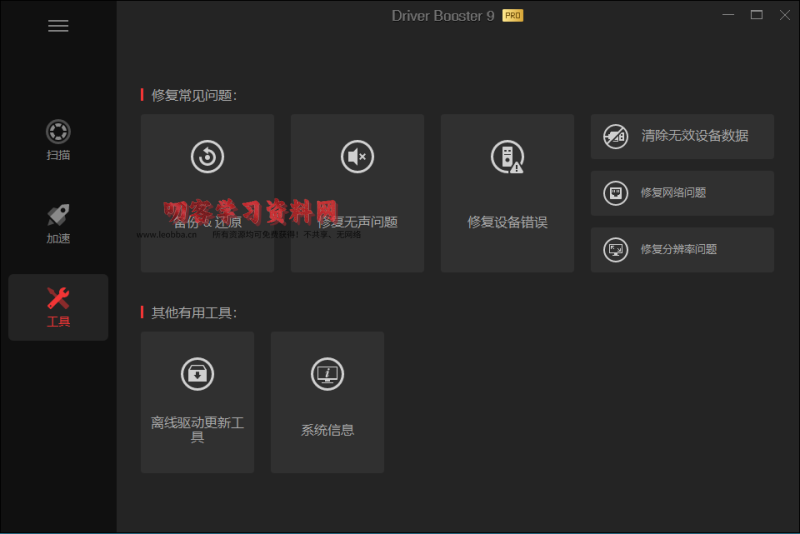Open the 修复设备错误 card
The width and height of the screenshot is (800, 534).
coord(507,193)
